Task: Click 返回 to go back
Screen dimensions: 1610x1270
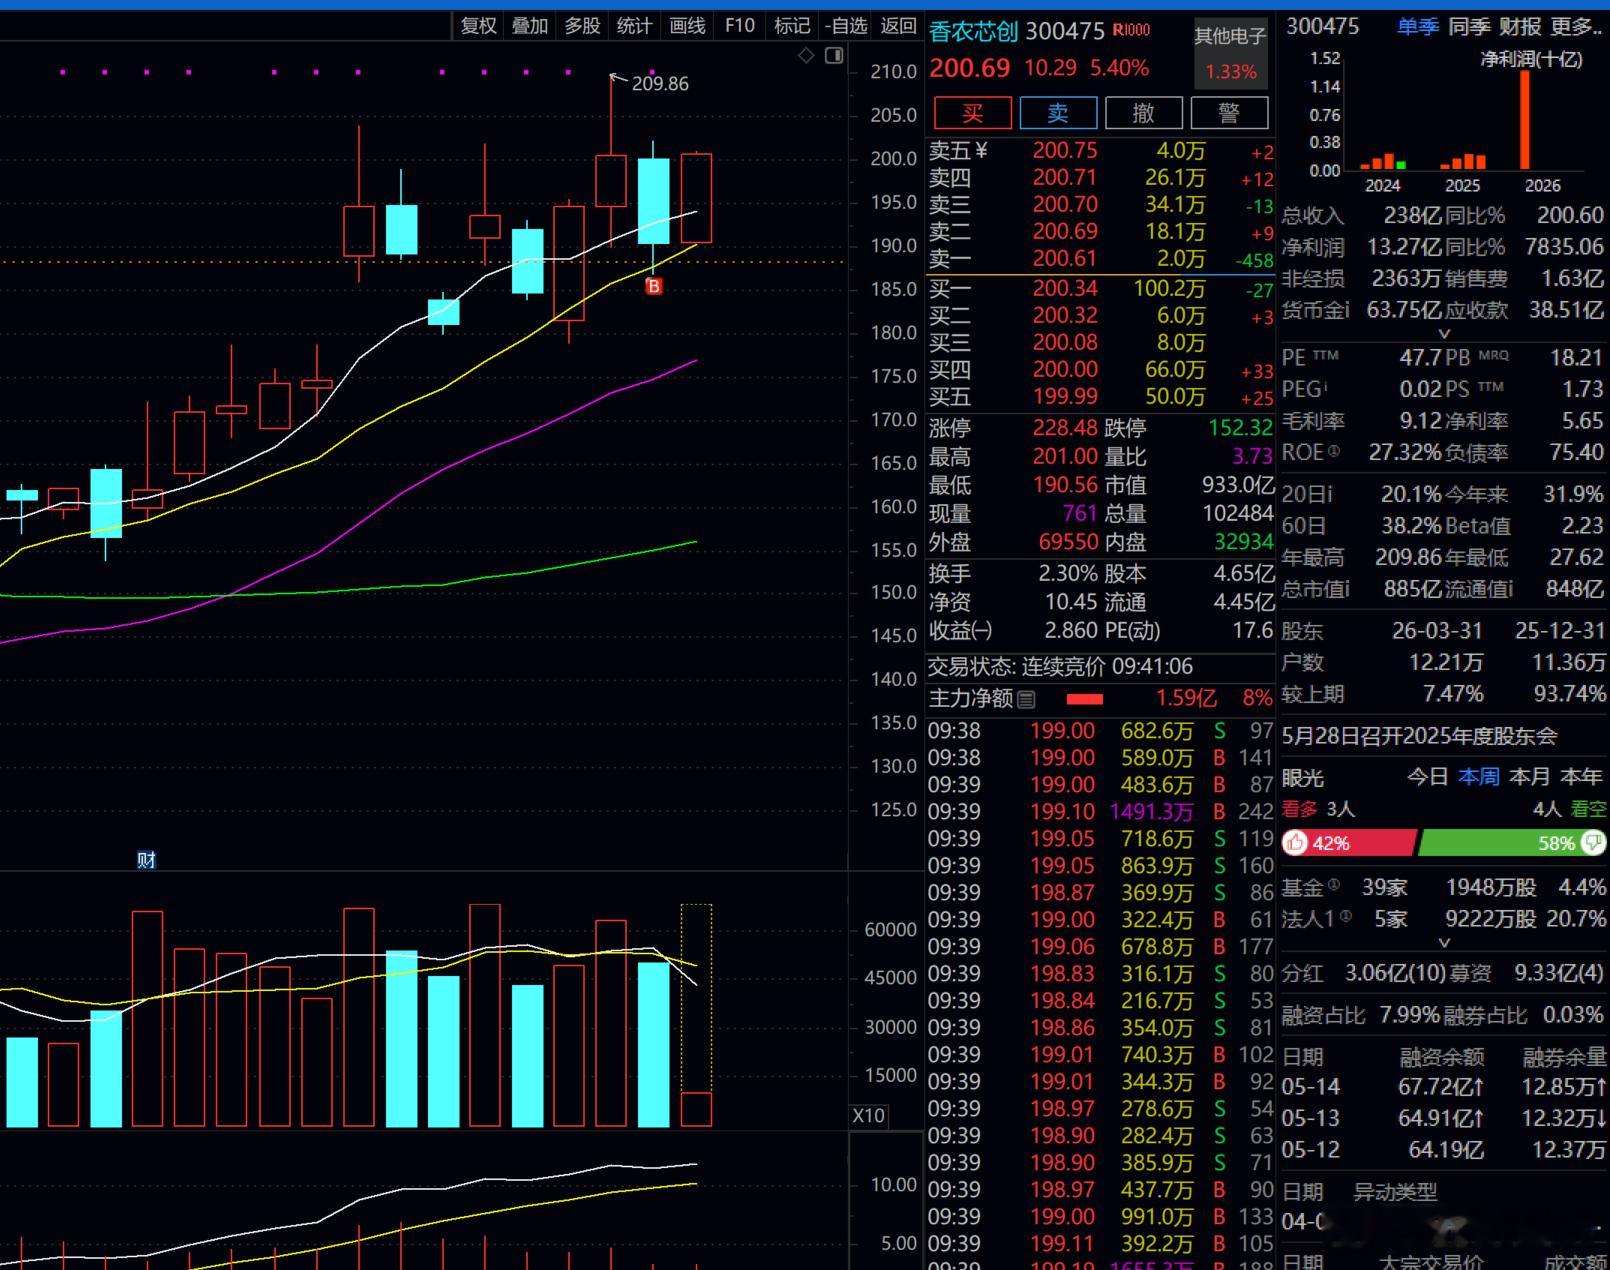Action: (x=898, y=26)
